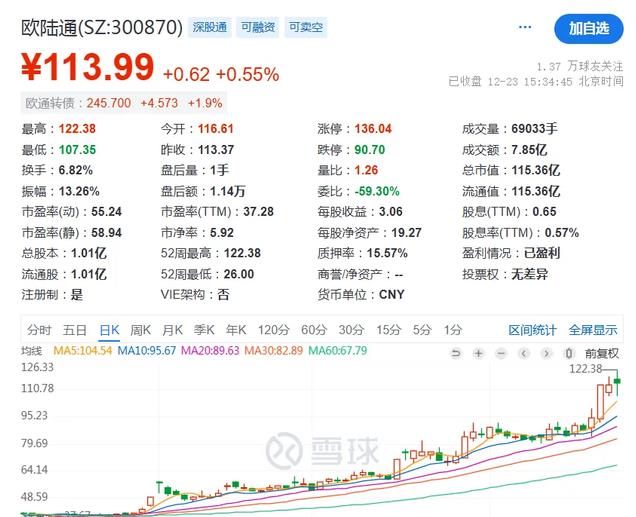Click the candlestick style icon
This screenshot has height=517, width=636.
569,354
